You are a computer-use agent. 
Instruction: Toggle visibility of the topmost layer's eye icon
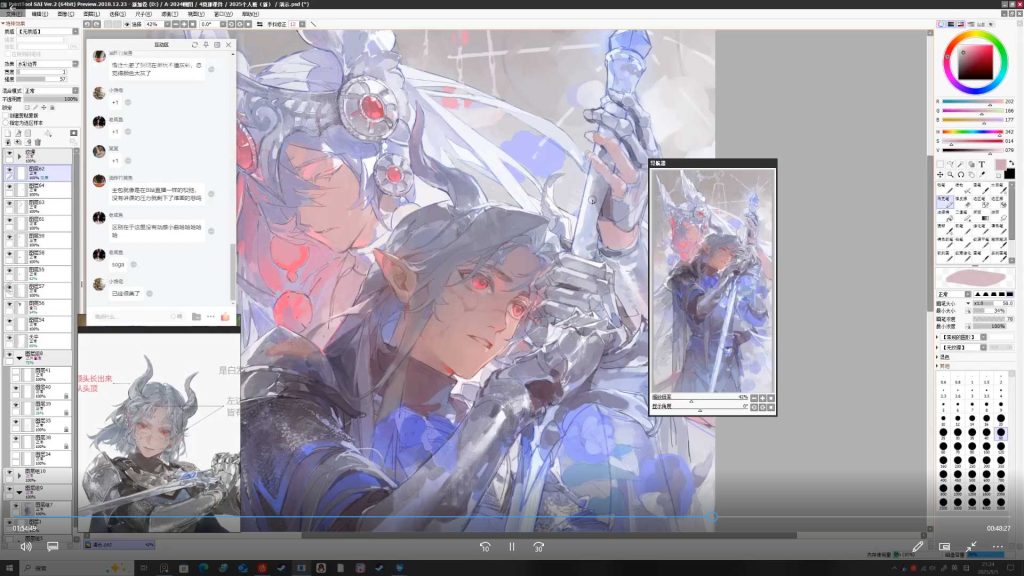pos(8,153)
